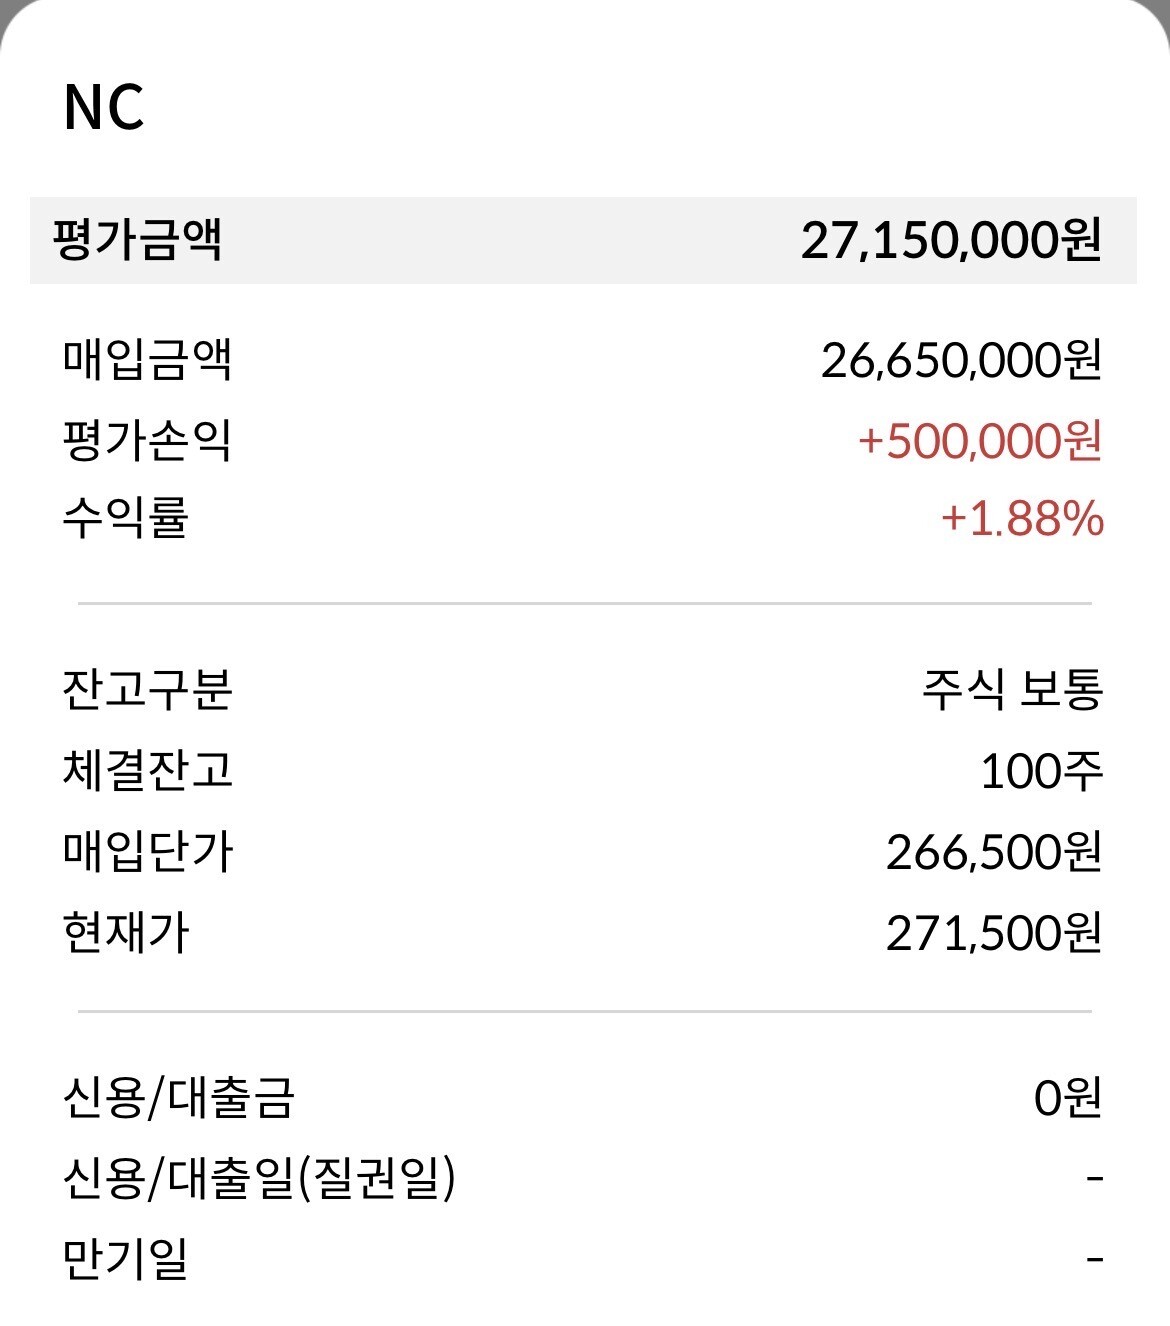Tap the 체결잔고 label
Image resolution: width=1170 pixels, height=1326 pixels.
pos(147,770)
